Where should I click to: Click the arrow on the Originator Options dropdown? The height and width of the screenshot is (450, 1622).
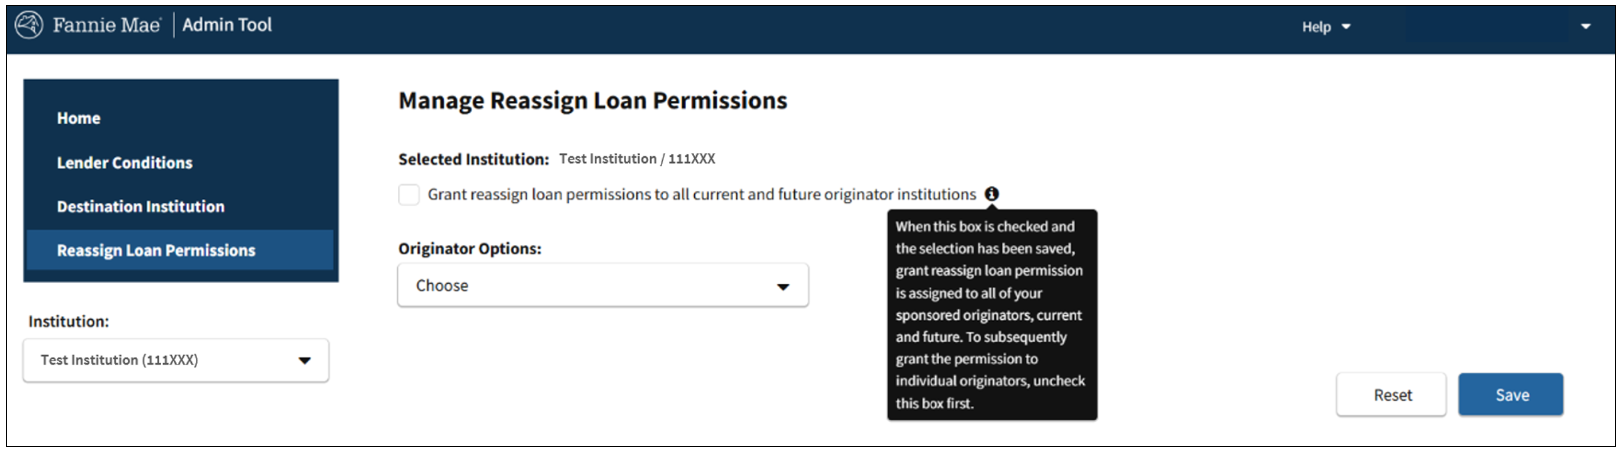[783, 287]
